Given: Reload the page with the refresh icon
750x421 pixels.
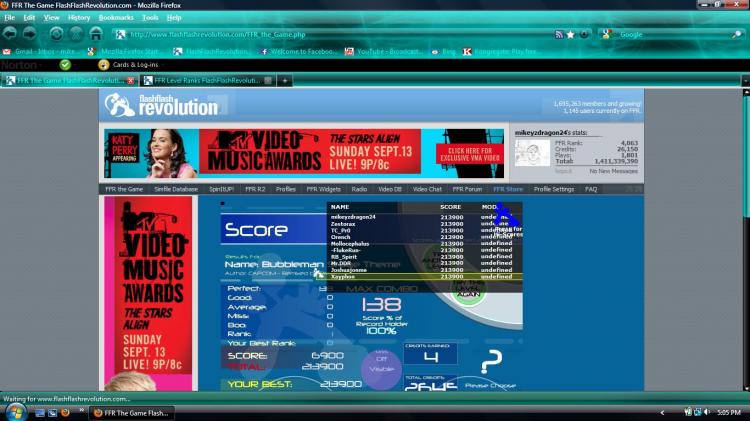Looking at the screenshot, I should tap(56, 34).
